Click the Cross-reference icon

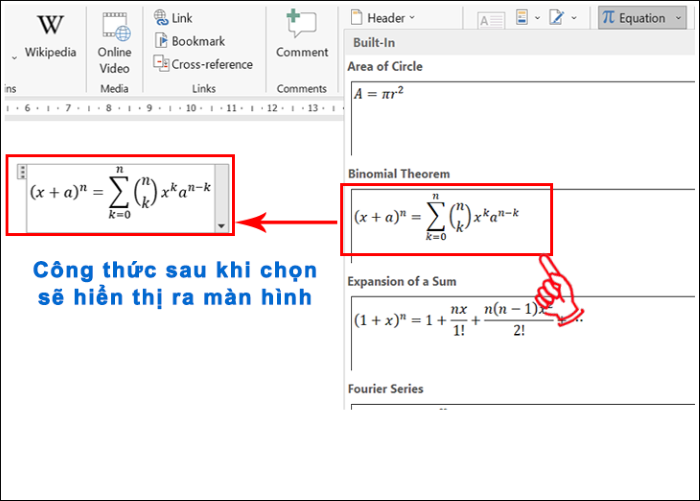(161, 63)
